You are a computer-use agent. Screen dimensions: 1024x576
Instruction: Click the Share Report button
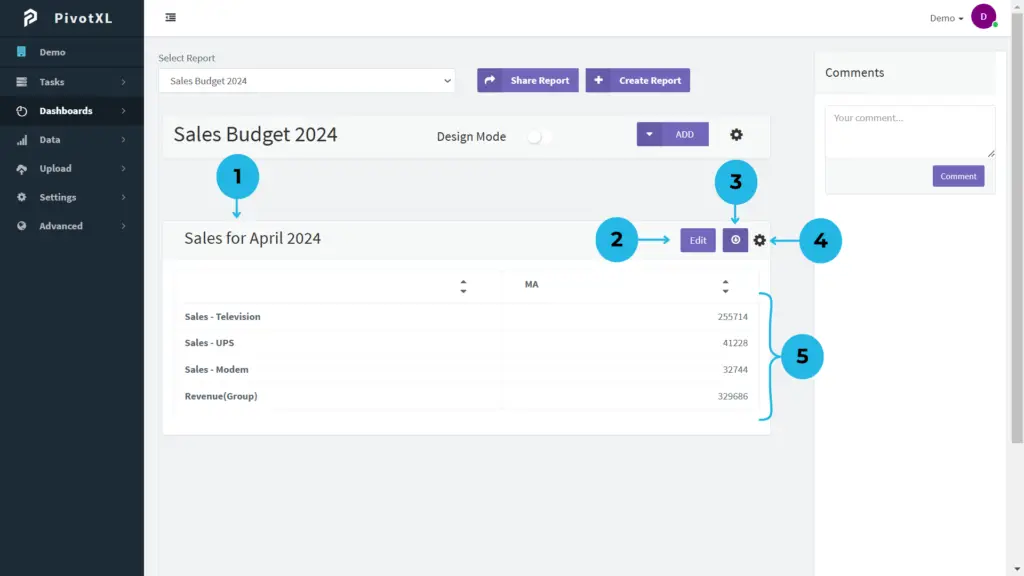coord(528,80)
